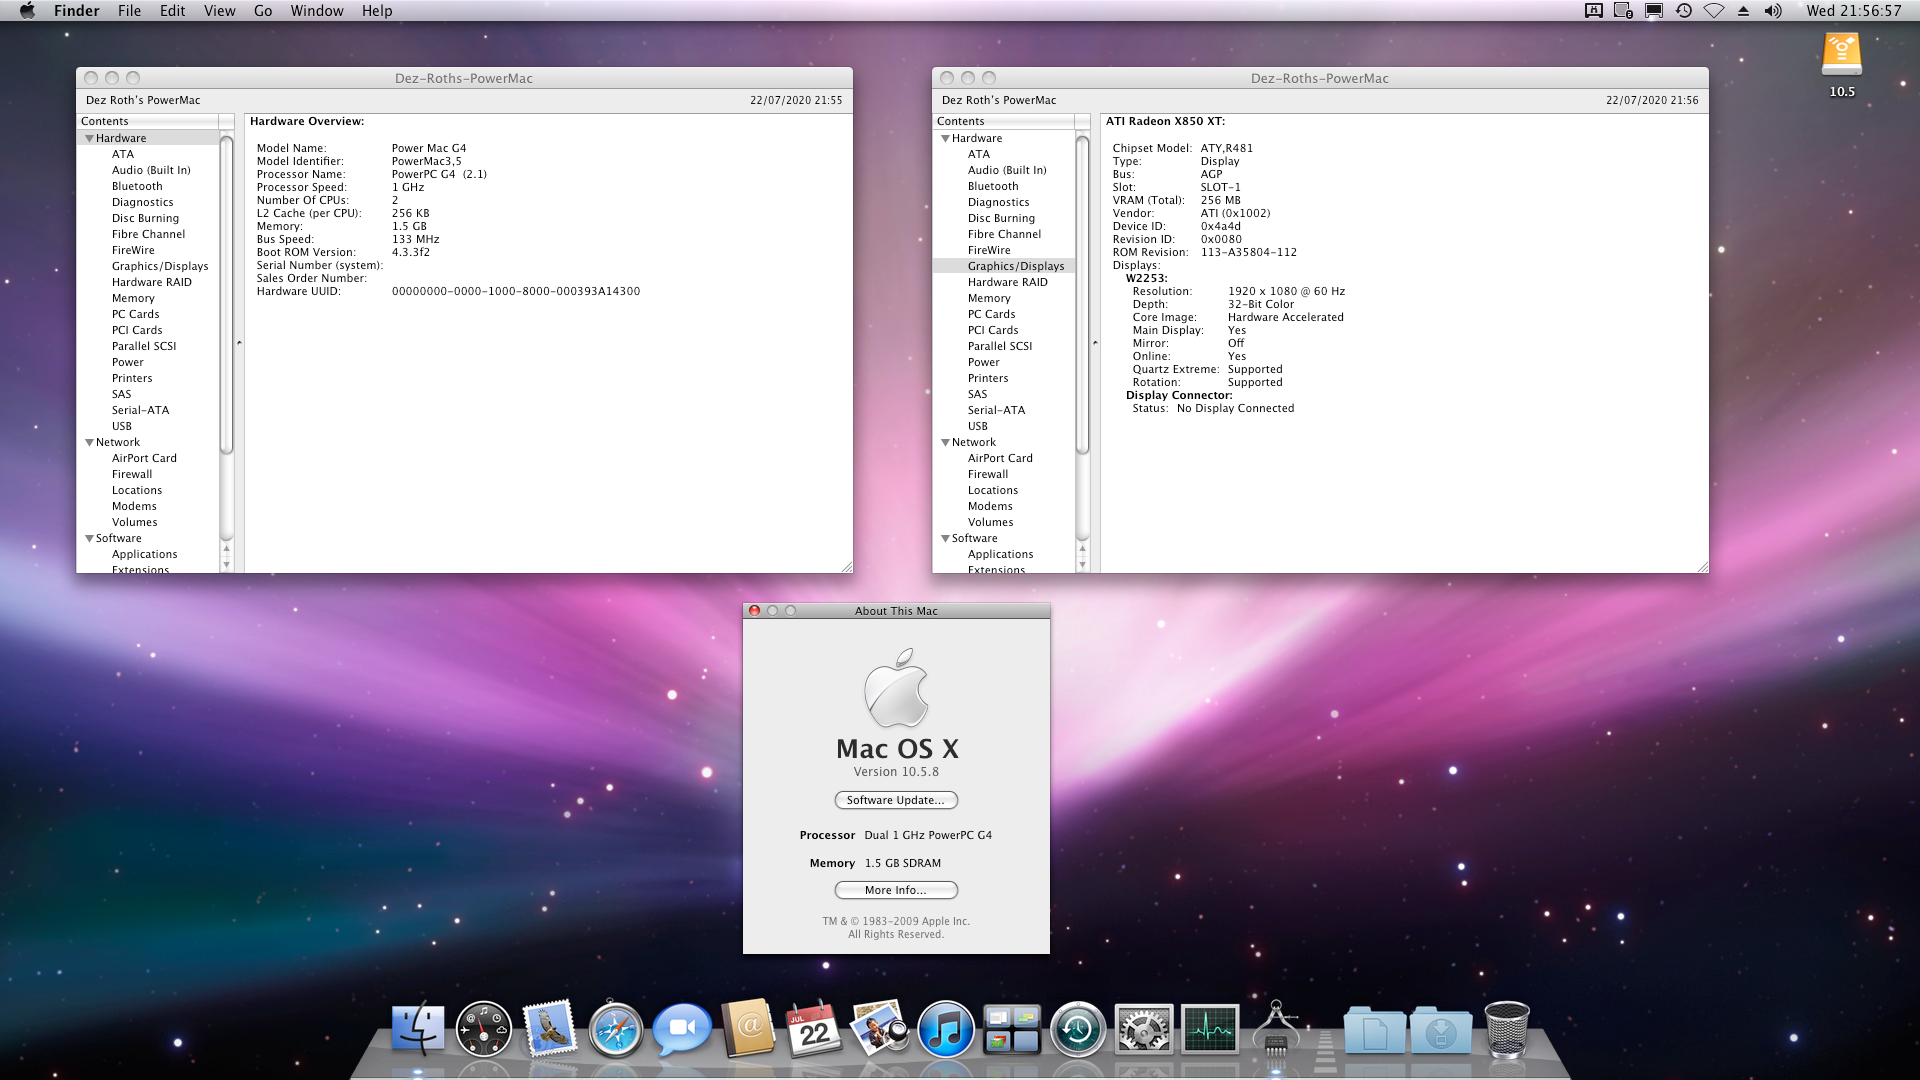The image size is (1920, 1080).
Task: Launch Safari compass icon in Dock
Action: click(615, 1029)
